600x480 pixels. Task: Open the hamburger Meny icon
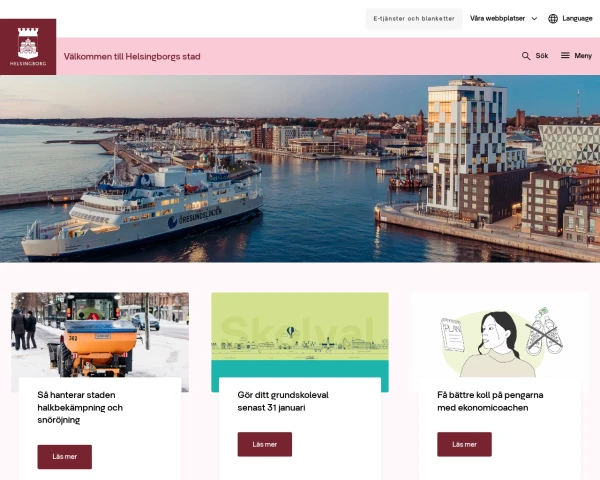tap(565, 56)
